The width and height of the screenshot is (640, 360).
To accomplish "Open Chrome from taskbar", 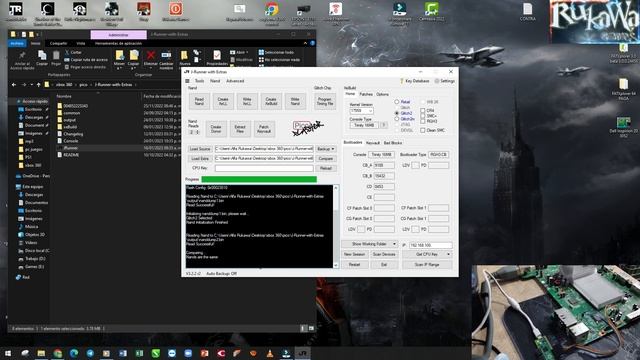I will coord(58,353).
